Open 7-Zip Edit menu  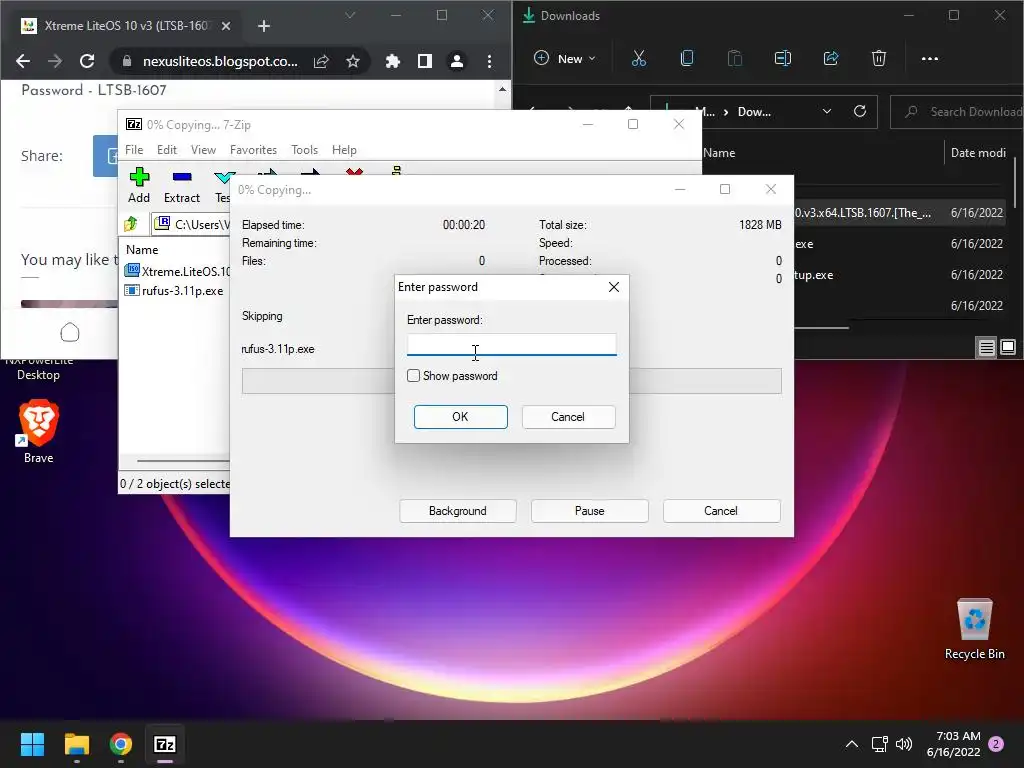point(167,150)
